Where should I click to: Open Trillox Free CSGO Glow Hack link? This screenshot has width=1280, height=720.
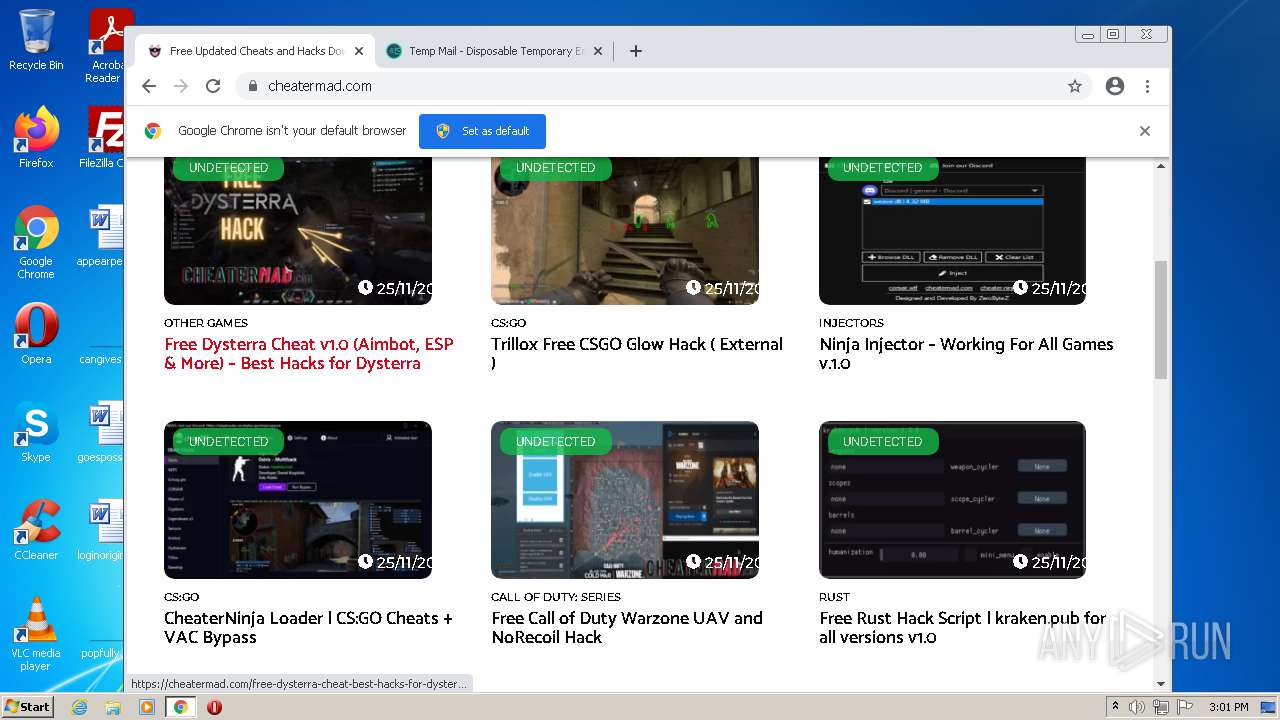pos(637,354)
